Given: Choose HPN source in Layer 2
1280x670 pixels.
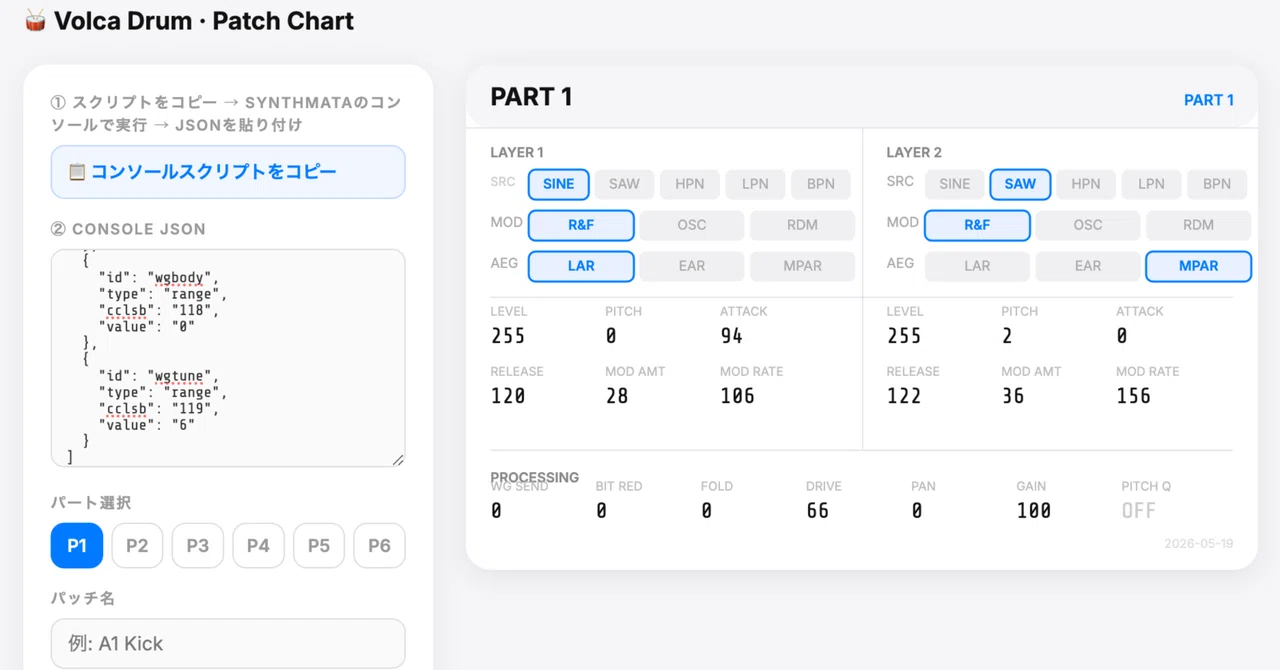Looking at the screenshot, I should 1086,184.
